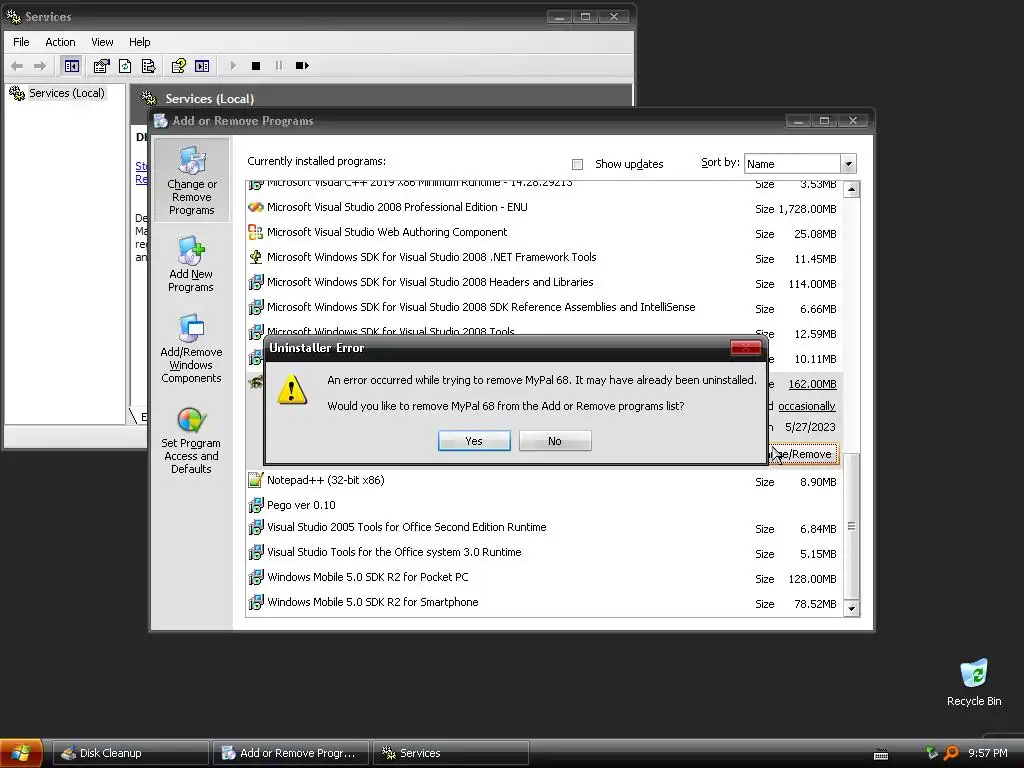
Task: Click Visual Studio 2008 Professional icon
Action: (x=255, y=207)
